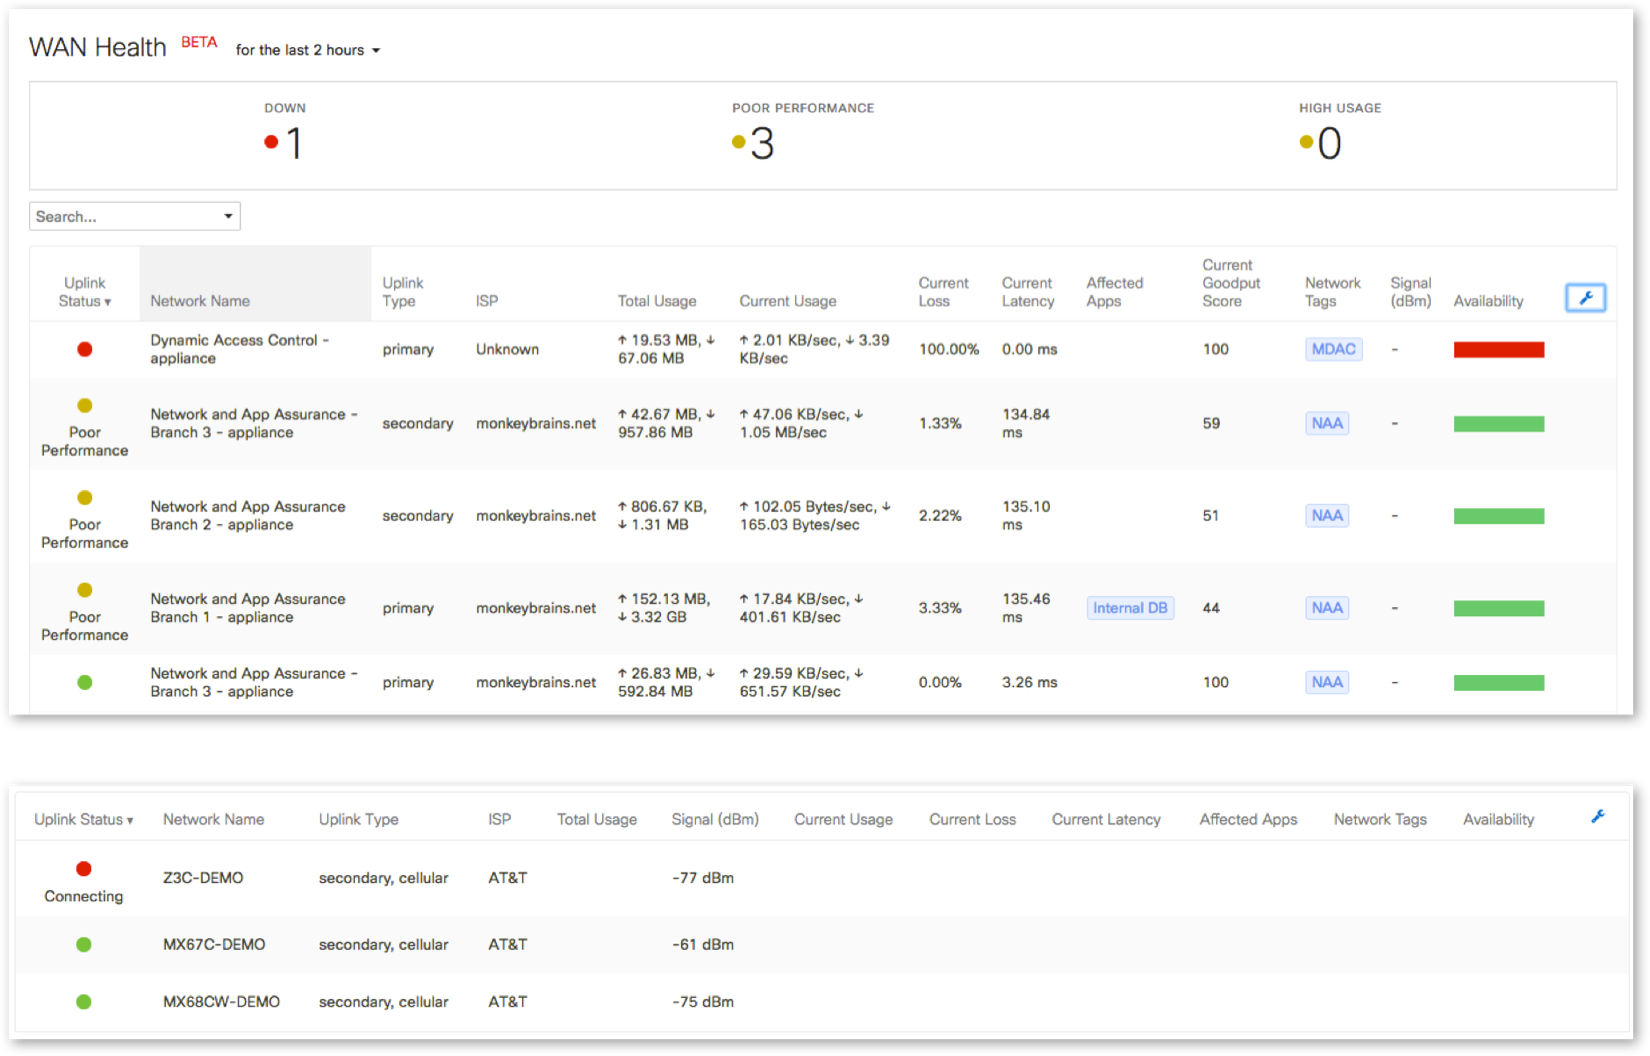
Task: Click the yellow status dot for secondary Branch 3 uplink
Action: click(x=85, y=406)
